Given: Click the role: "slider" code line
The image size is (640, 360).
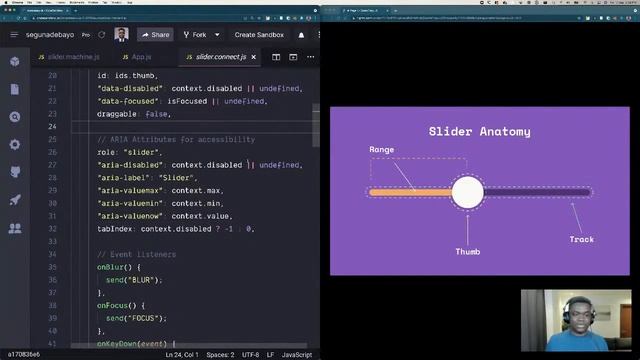Looking at the screenshot, I should (129, 152).
